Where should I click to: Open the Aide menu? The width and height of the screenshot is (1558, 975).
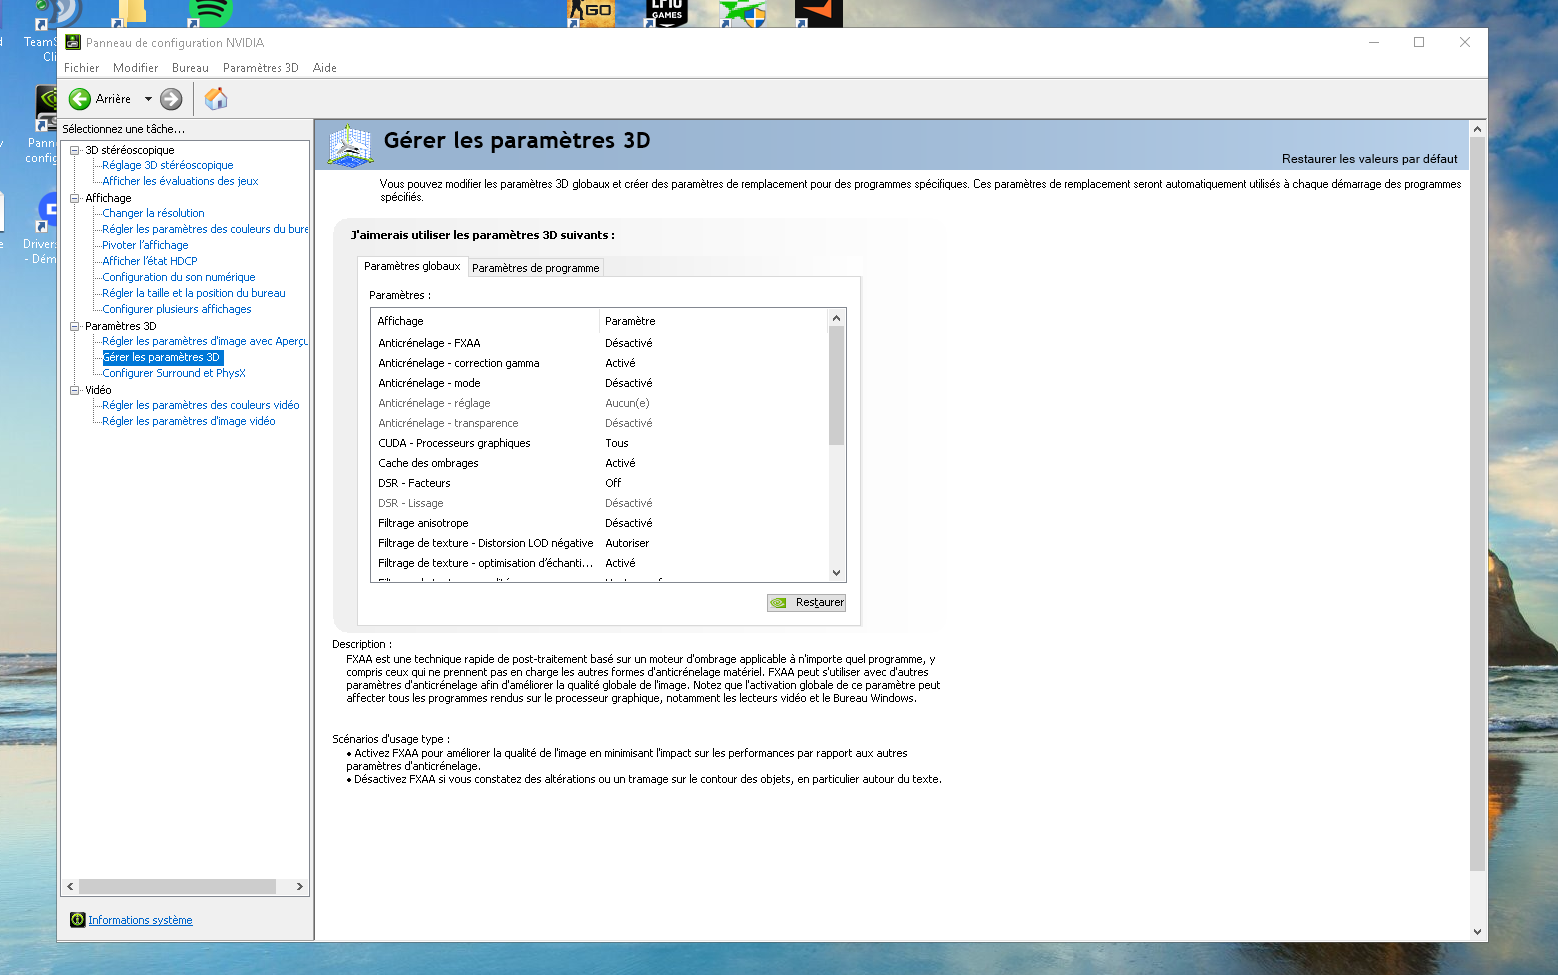[x=325, y=68]
